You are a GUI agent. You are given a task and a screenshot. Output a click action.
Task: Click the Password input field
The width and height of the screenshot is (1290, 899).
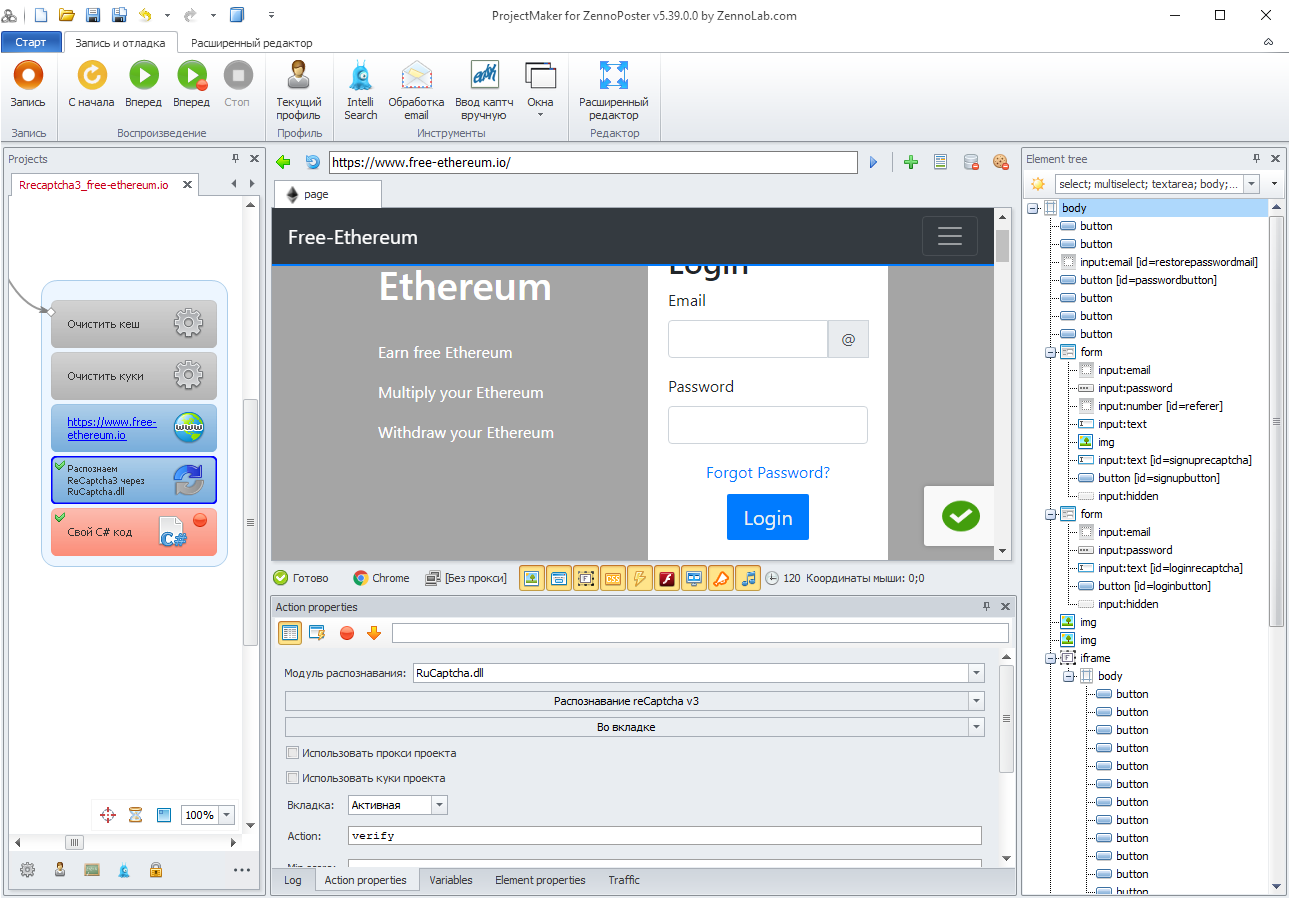coord(768,425)
